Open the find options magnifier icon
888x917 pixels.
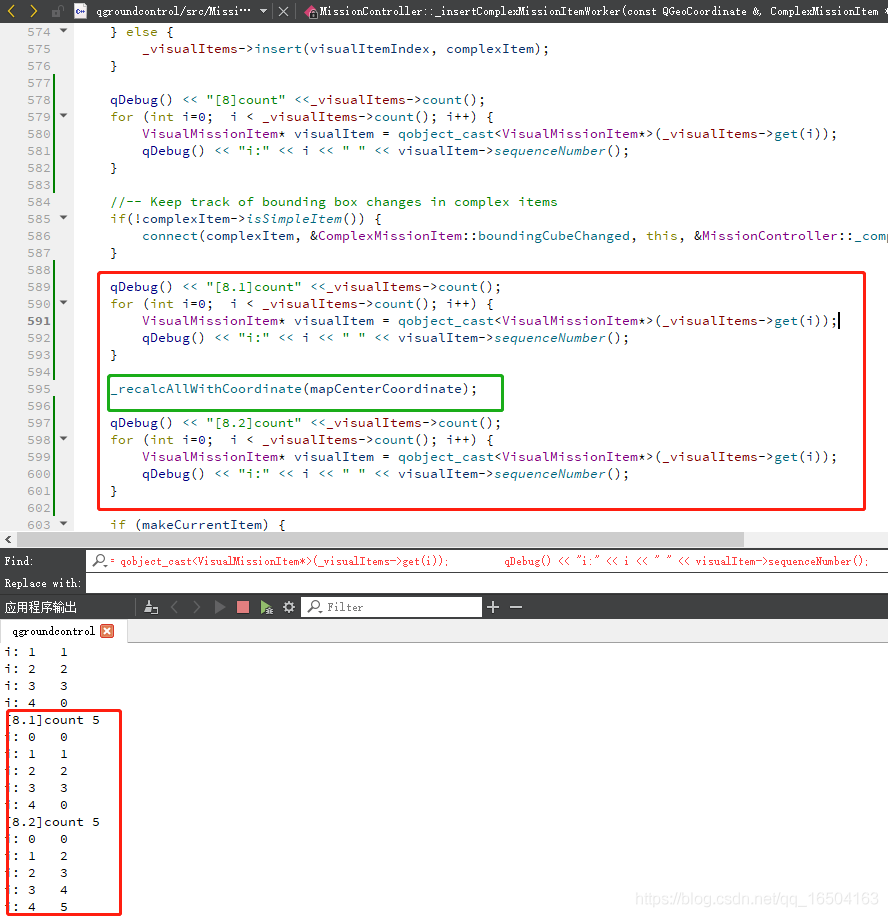click(x=100, y=561)
